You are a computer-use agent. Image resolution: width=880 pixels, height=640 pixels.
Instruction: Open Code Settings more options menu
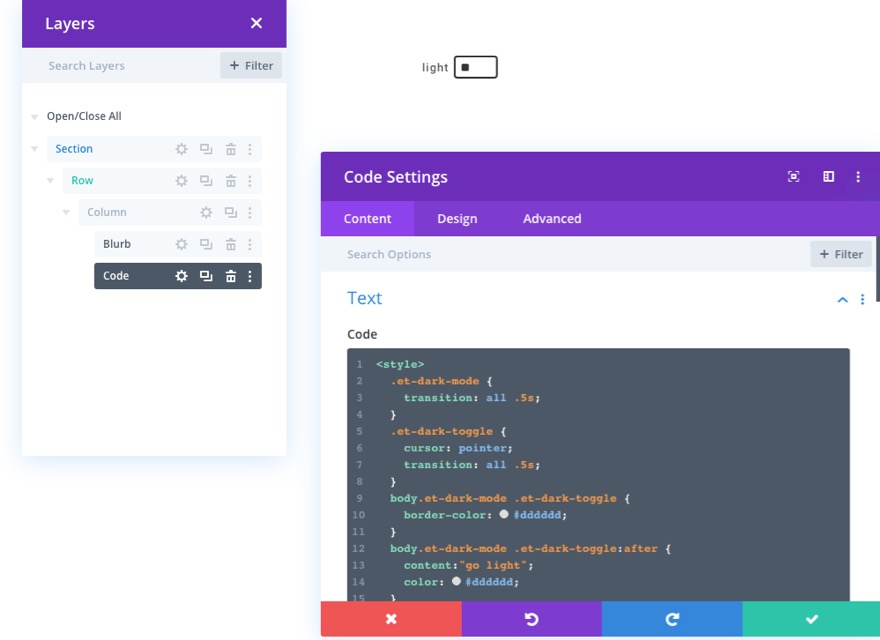click(x=858, y=176)
